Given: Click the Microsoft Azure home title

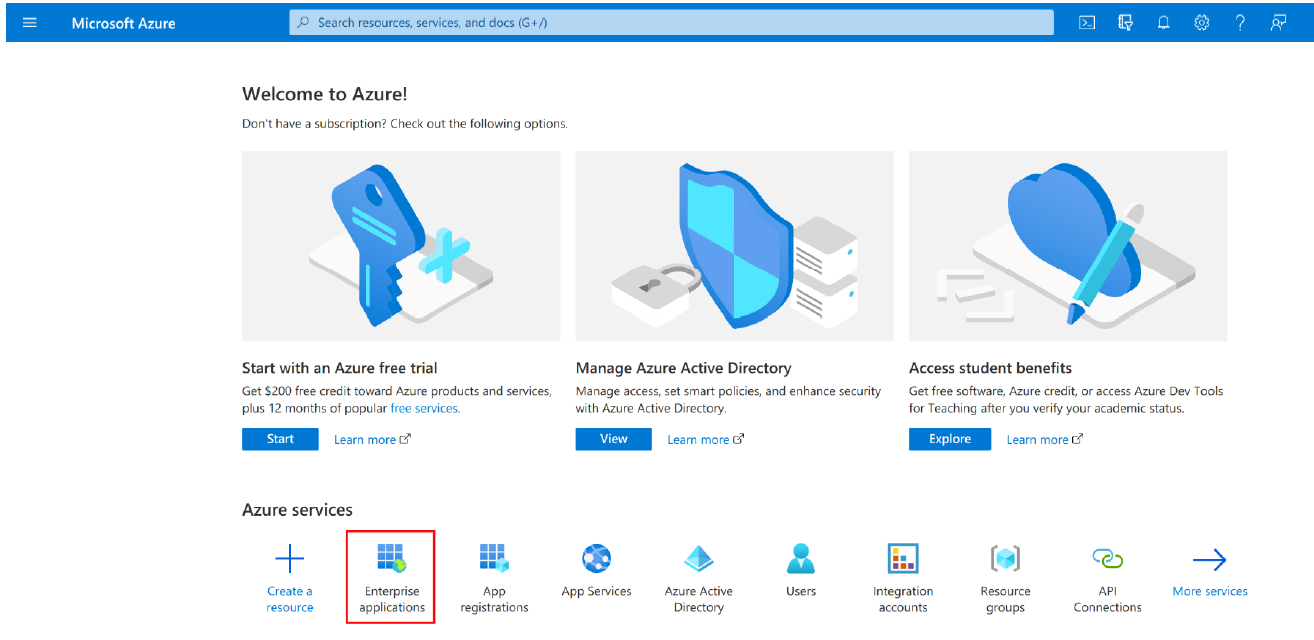Looking at the screenshot, I should (x=123, y=23).
